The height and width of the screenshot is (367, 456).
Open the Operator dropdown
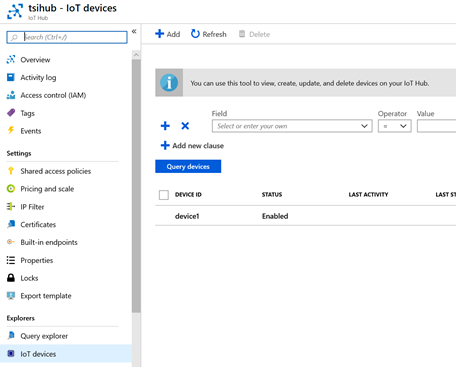click(x=395, y=126)
